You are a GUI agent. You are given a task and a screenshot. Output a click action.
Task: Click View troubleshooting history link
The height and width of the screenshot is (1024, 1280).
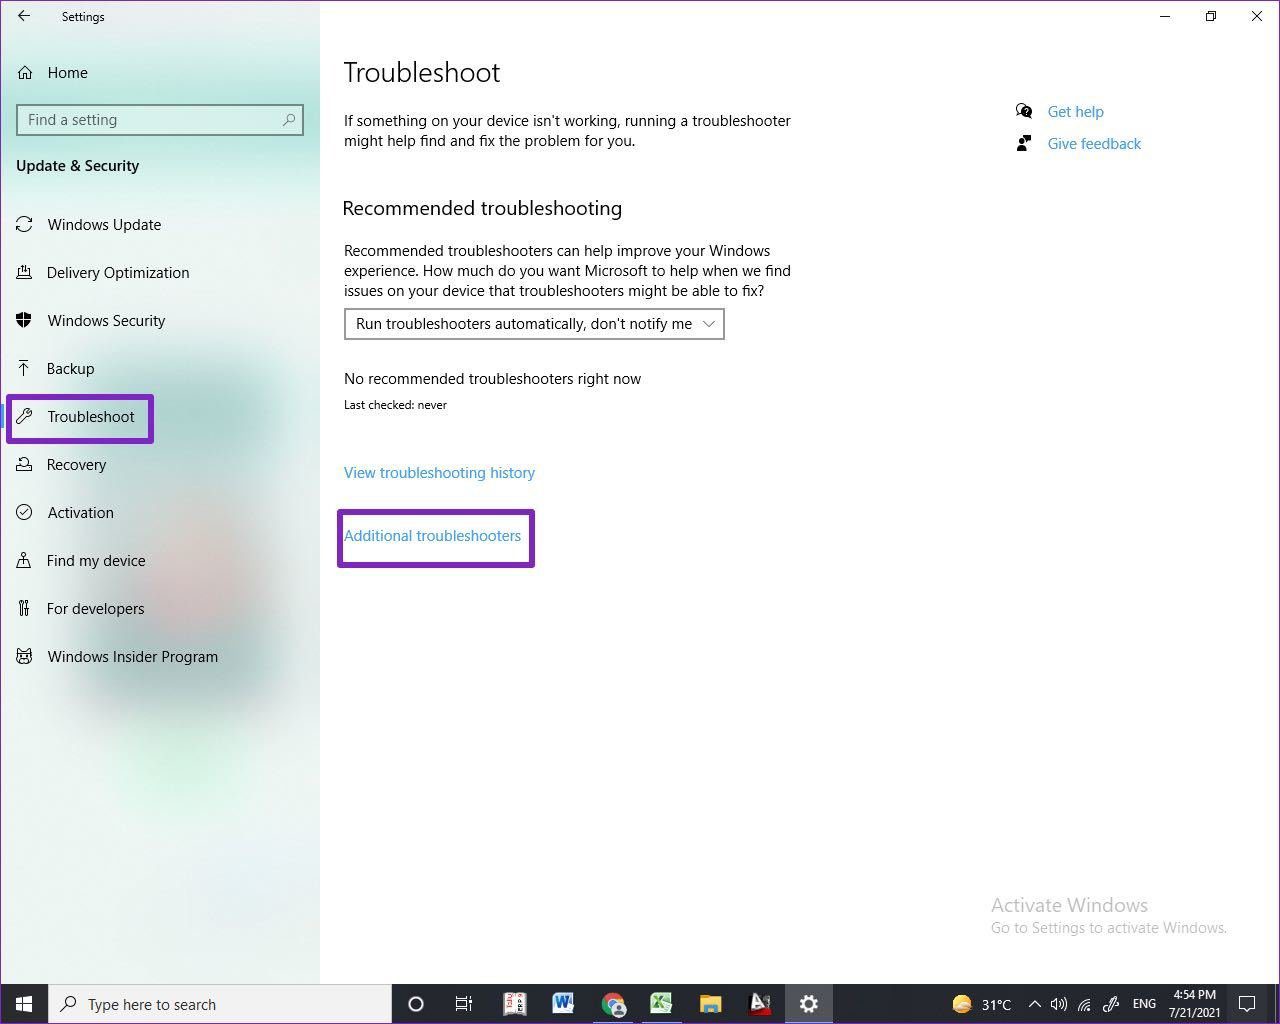[x=439, y=473]
